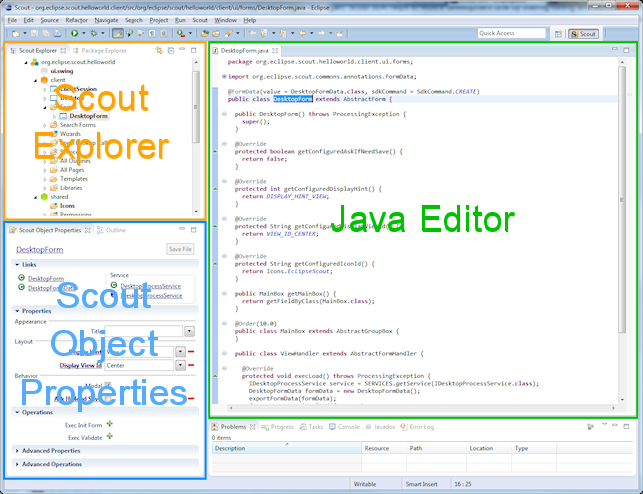This screenshot has height=494, width=643.
Task: Click the Save toolbar icon
Action: [34, 33]
